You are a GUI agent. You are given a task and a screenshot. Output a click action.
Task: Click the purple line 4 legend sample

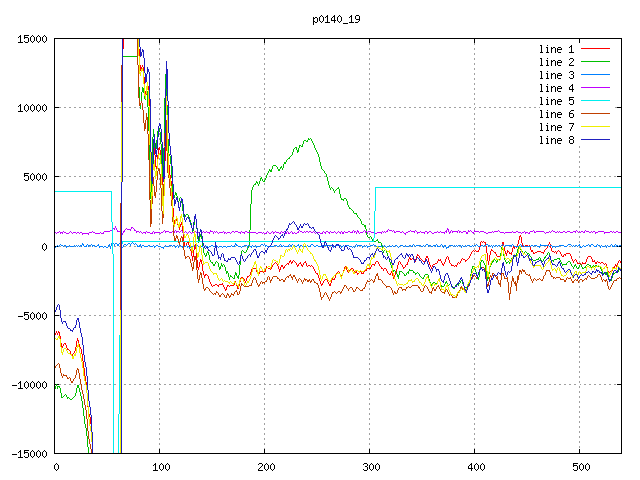click(x=595, y=88)
